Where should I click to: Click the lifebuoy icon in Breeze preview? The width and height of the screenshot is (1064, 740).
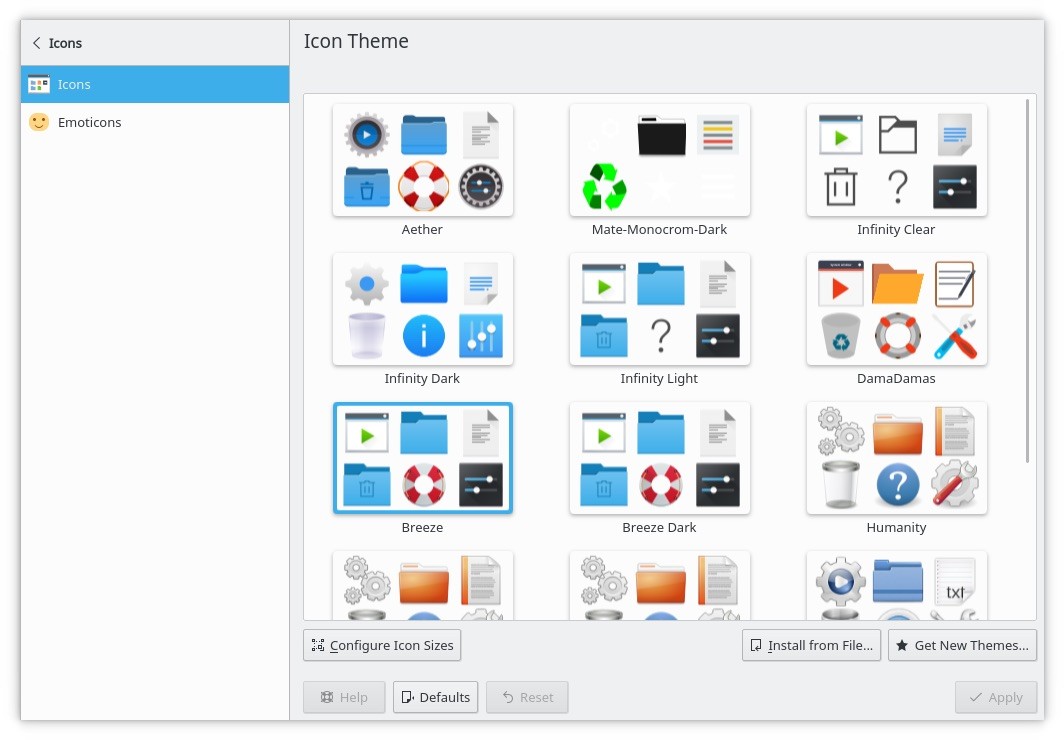click(423, 485)
